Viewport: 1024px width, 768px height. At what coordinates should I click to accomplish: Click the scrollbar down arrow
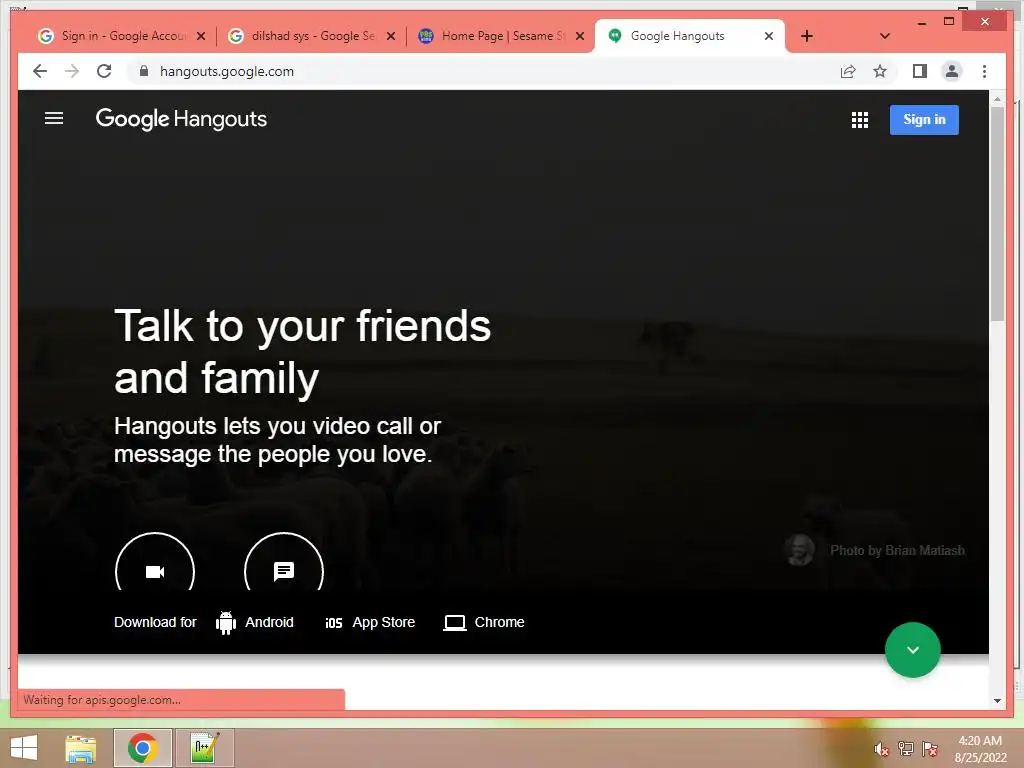(x=997, y=701)
